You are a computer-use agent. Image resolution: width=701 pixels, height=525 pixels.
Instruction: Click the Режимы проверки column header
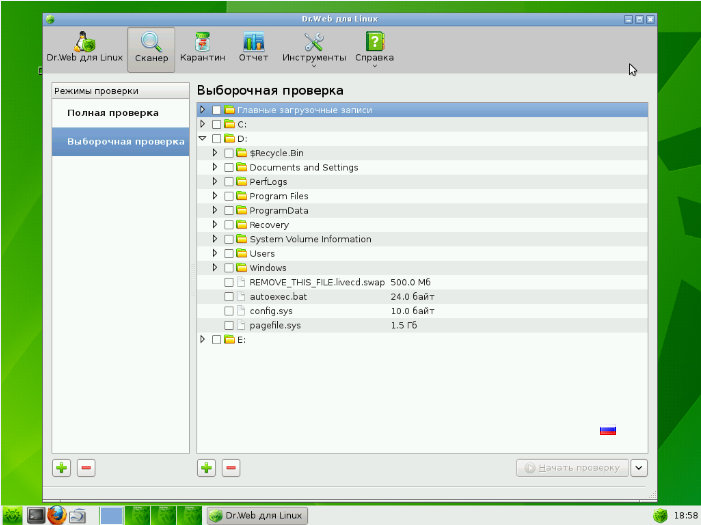pyautogui.click(x=121, y=91)
